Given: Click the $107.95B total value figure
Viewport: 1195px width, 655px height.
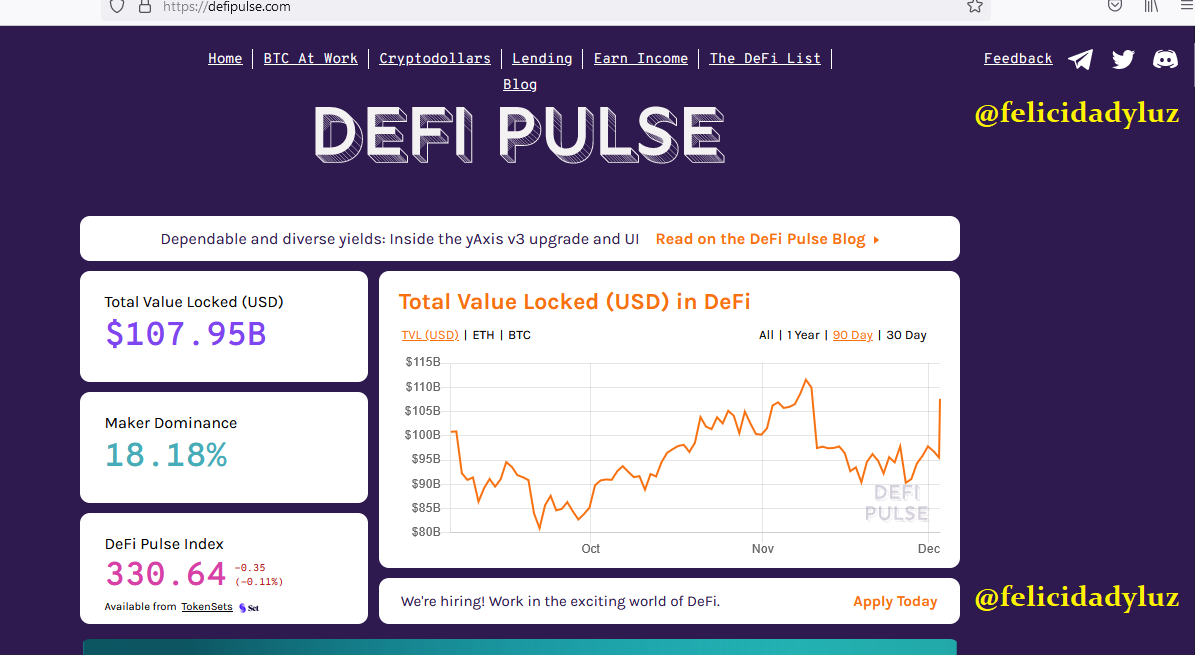Looking at the screenshot, I should [x=186, y=334].
